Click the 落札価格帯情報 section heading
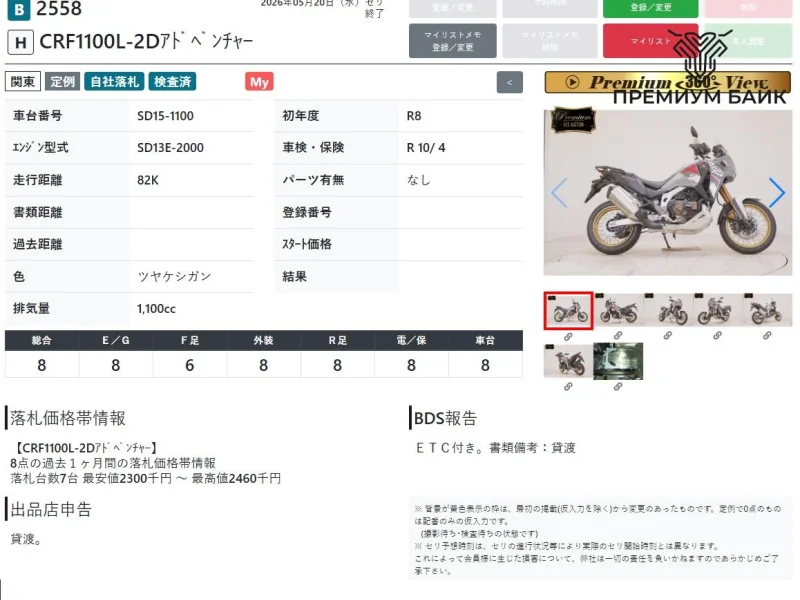Image resolution: width=800 pixels, height=600 pixels. (68, 418)
